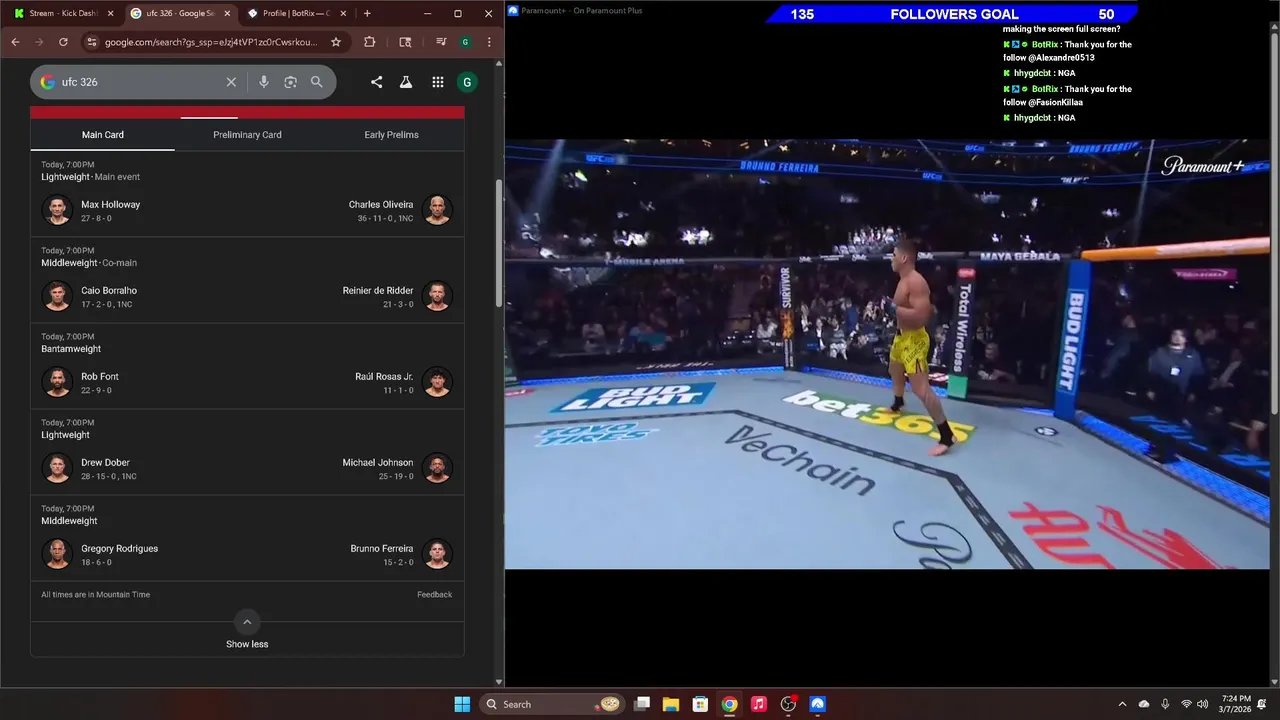1280x720 pixels.
Task: Open Drew Dober fighter photo
Action: click(x=57, y=468)
